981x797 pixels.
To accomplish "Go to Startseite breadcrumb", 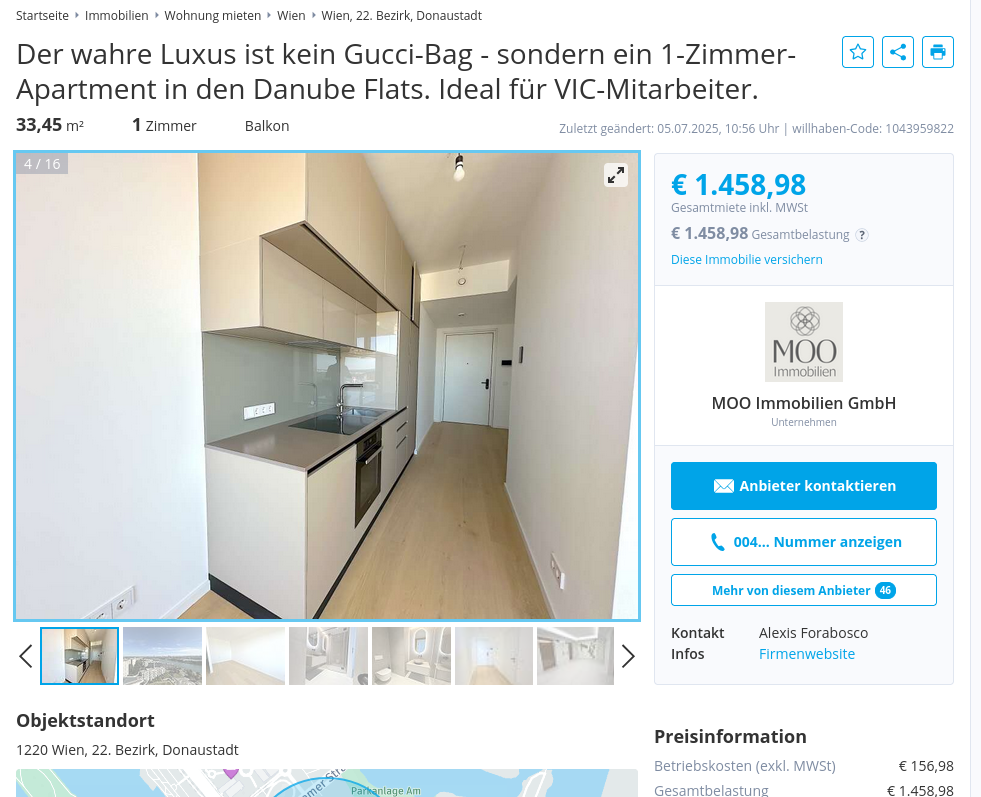I will [x=43, y=16].
